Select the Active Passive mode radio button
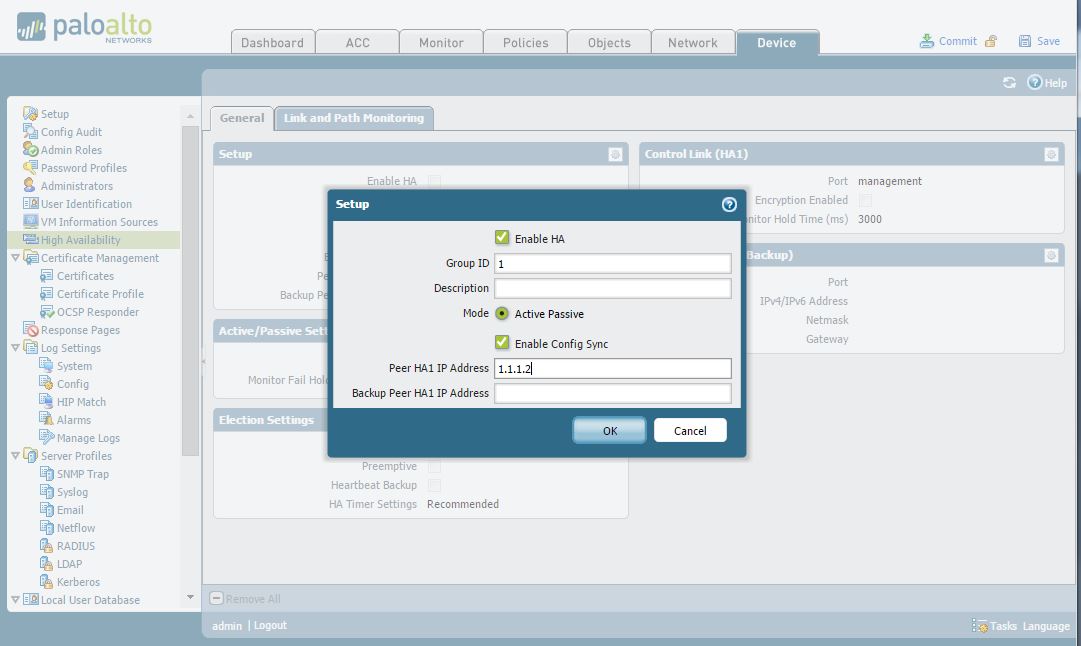Image resolution: width=1081 pixels, height=646 pixels. tap(502, 313)
